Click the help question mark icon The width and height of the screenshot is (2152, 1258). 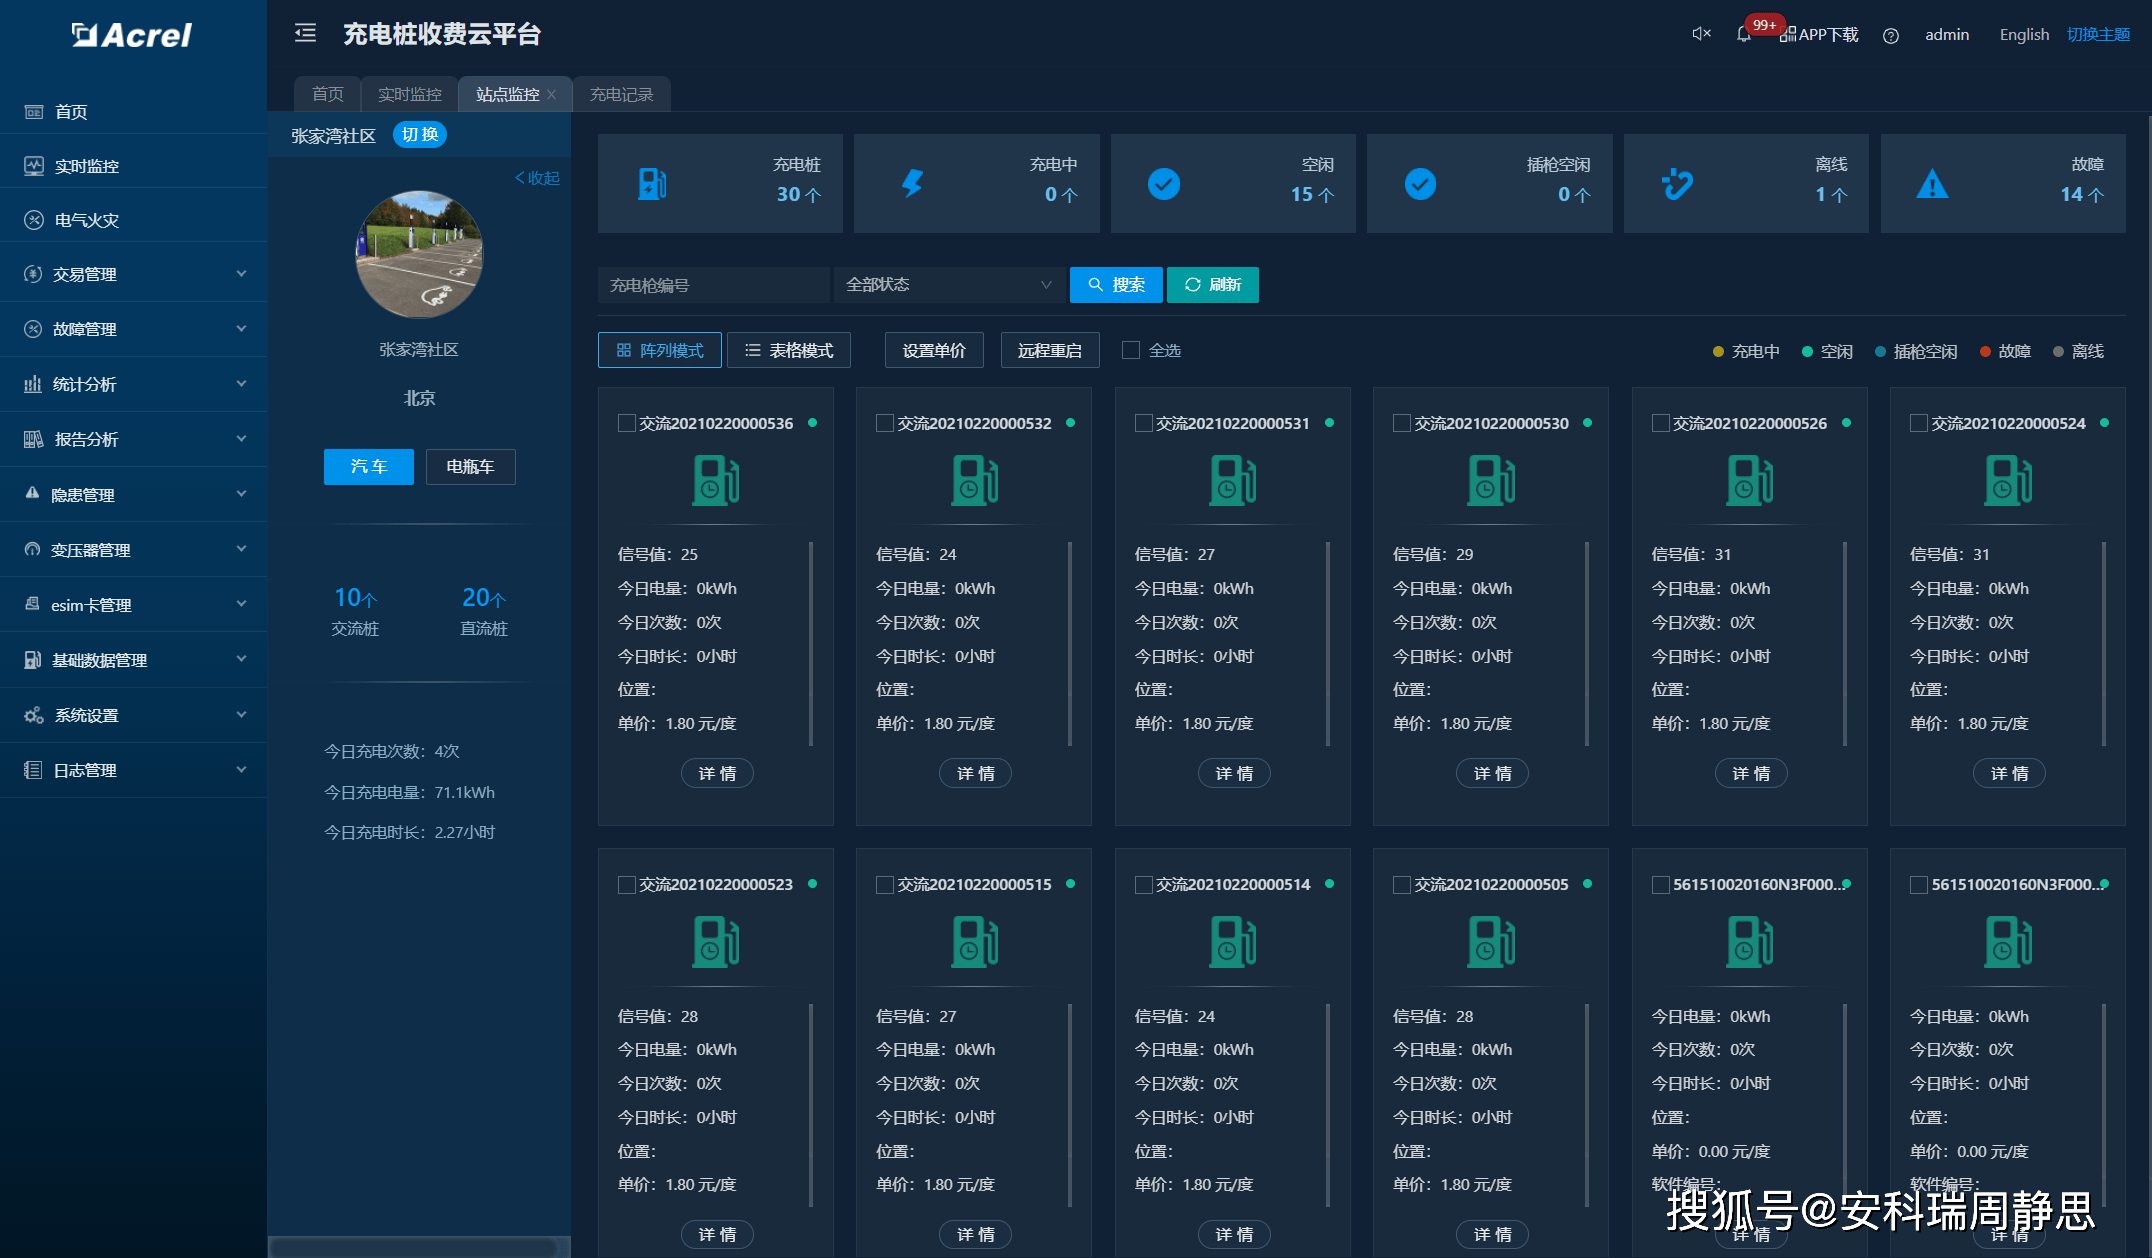coord(1890,36)
